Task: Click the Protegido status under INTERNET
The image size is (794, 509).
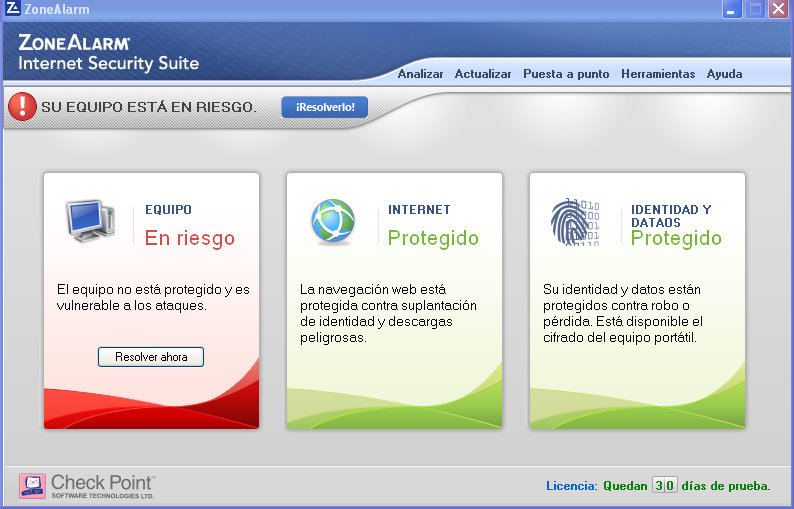Action: point(433,238)
